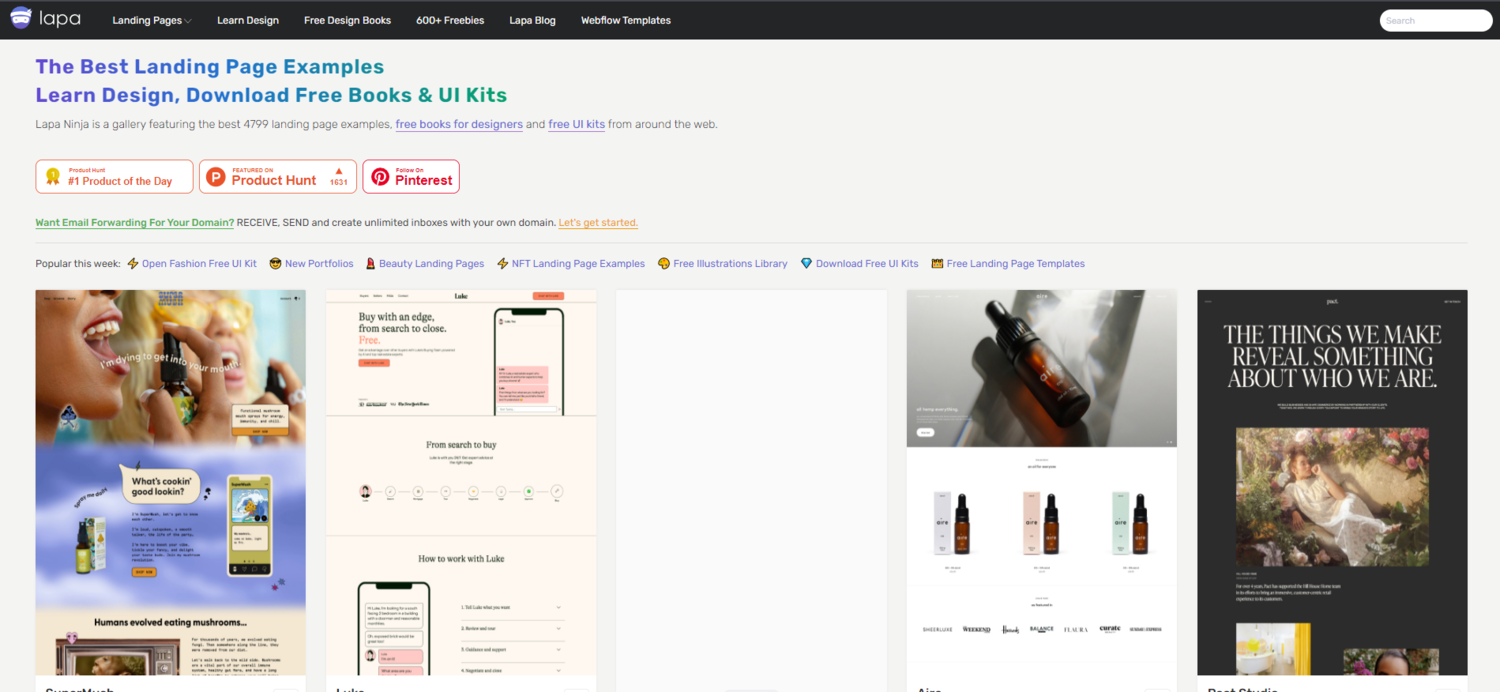The height and width of the screenshot is (692, 1500).
Task: Open the Pact 'Things We Make' thumbnail
Action: click(x=1332, y=482)
